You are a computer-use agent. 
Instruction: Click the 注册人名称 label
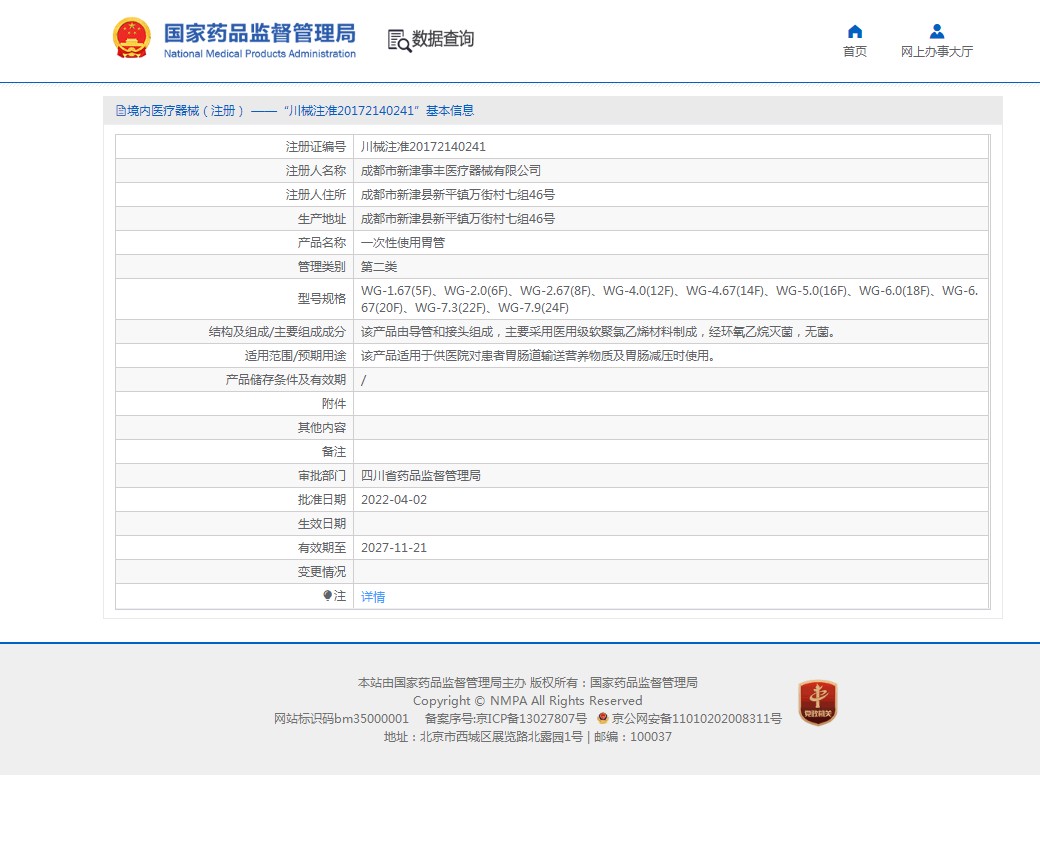tap(316, 170)
